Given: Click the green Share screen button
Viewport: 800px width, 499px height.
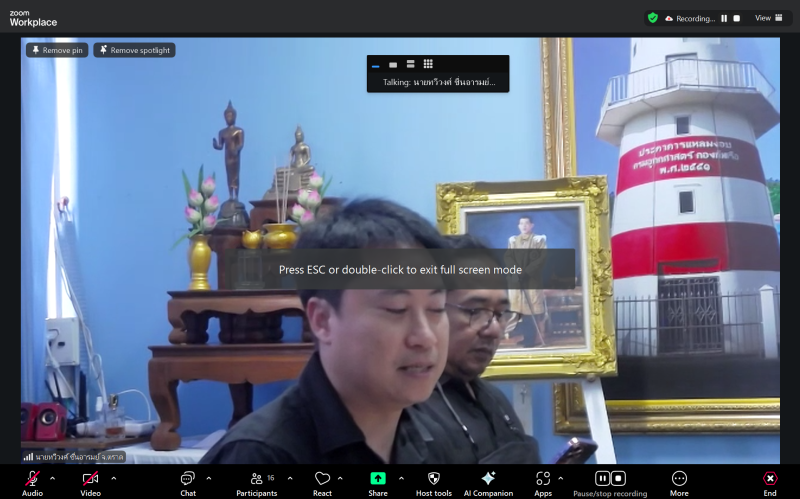Looking at the screenshot, I should tap(378, 479).
